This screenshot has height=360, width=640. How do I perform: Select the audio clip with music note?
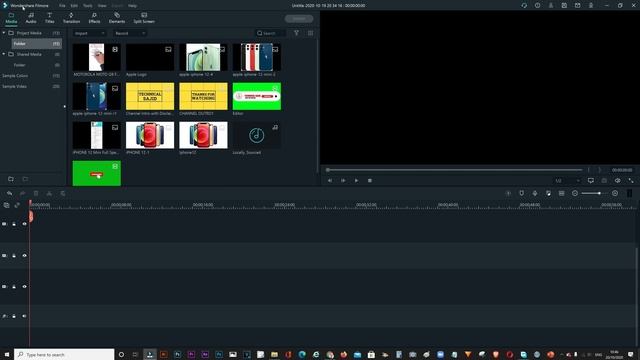(x=256, y=135)
